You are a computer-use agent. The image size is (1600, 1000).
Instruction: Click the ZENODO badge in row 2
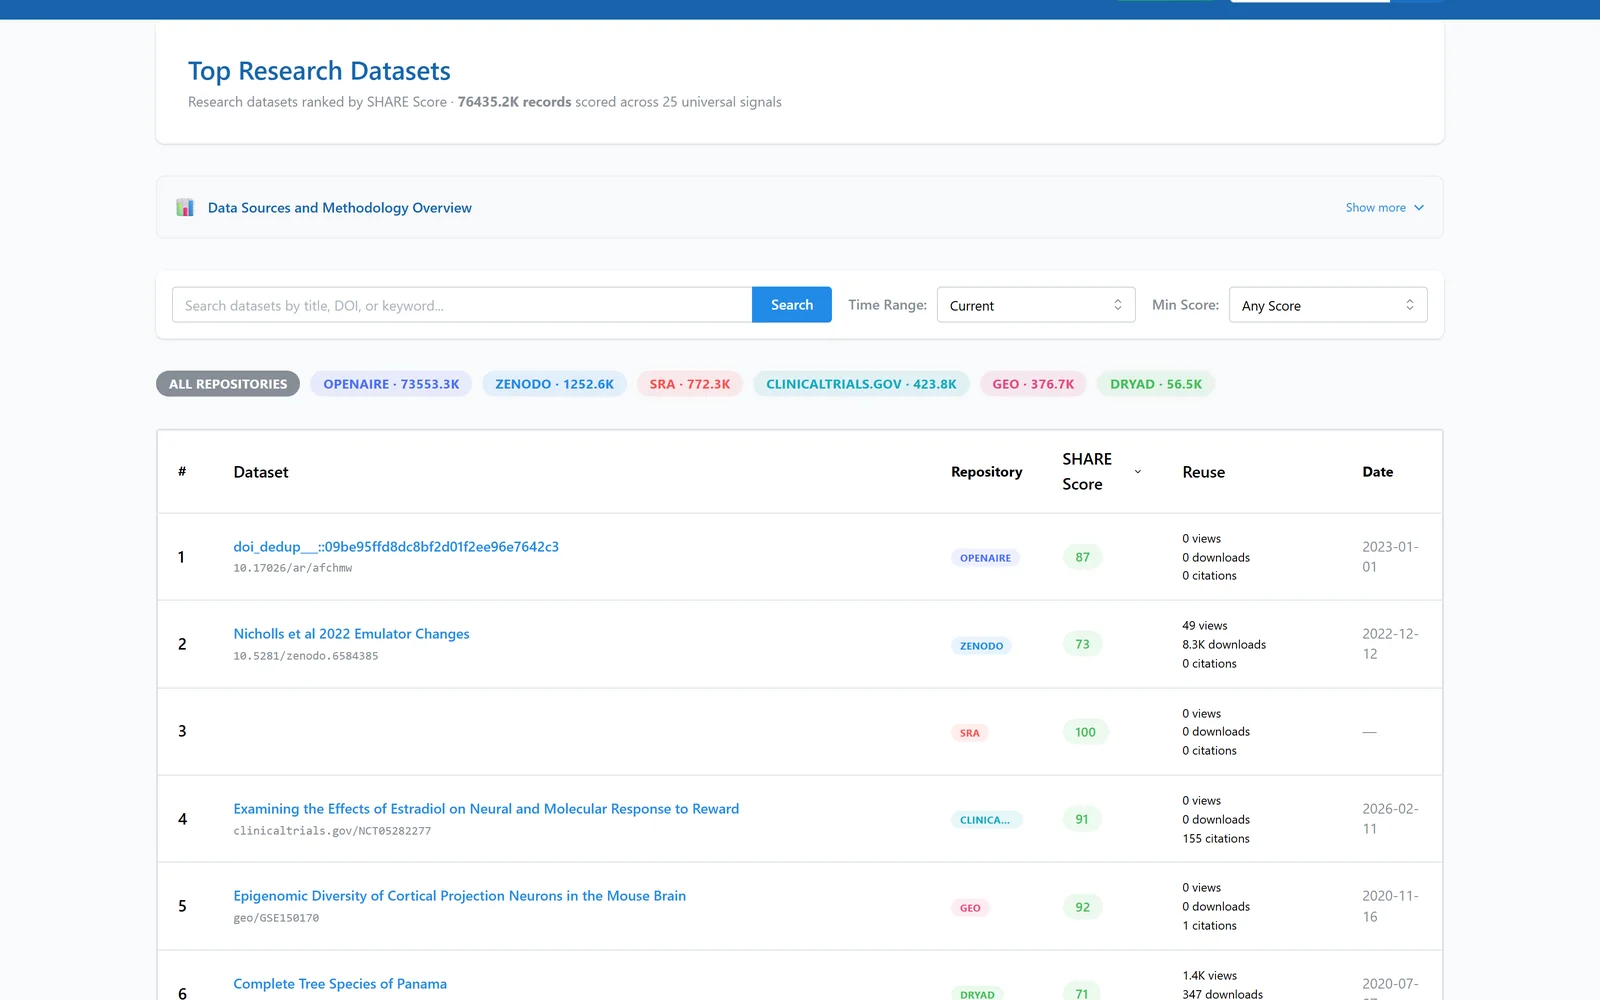pos(981,646)
